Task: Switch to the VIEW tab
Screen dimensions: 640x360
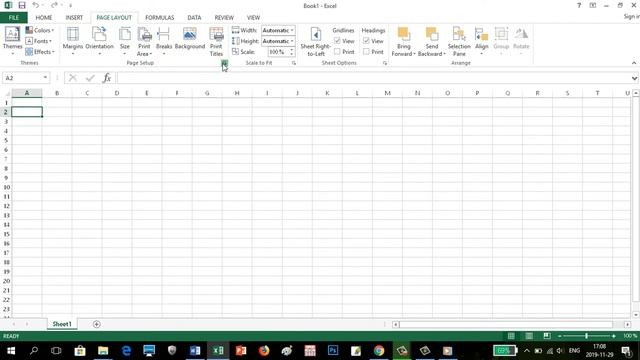Action: 253,18
